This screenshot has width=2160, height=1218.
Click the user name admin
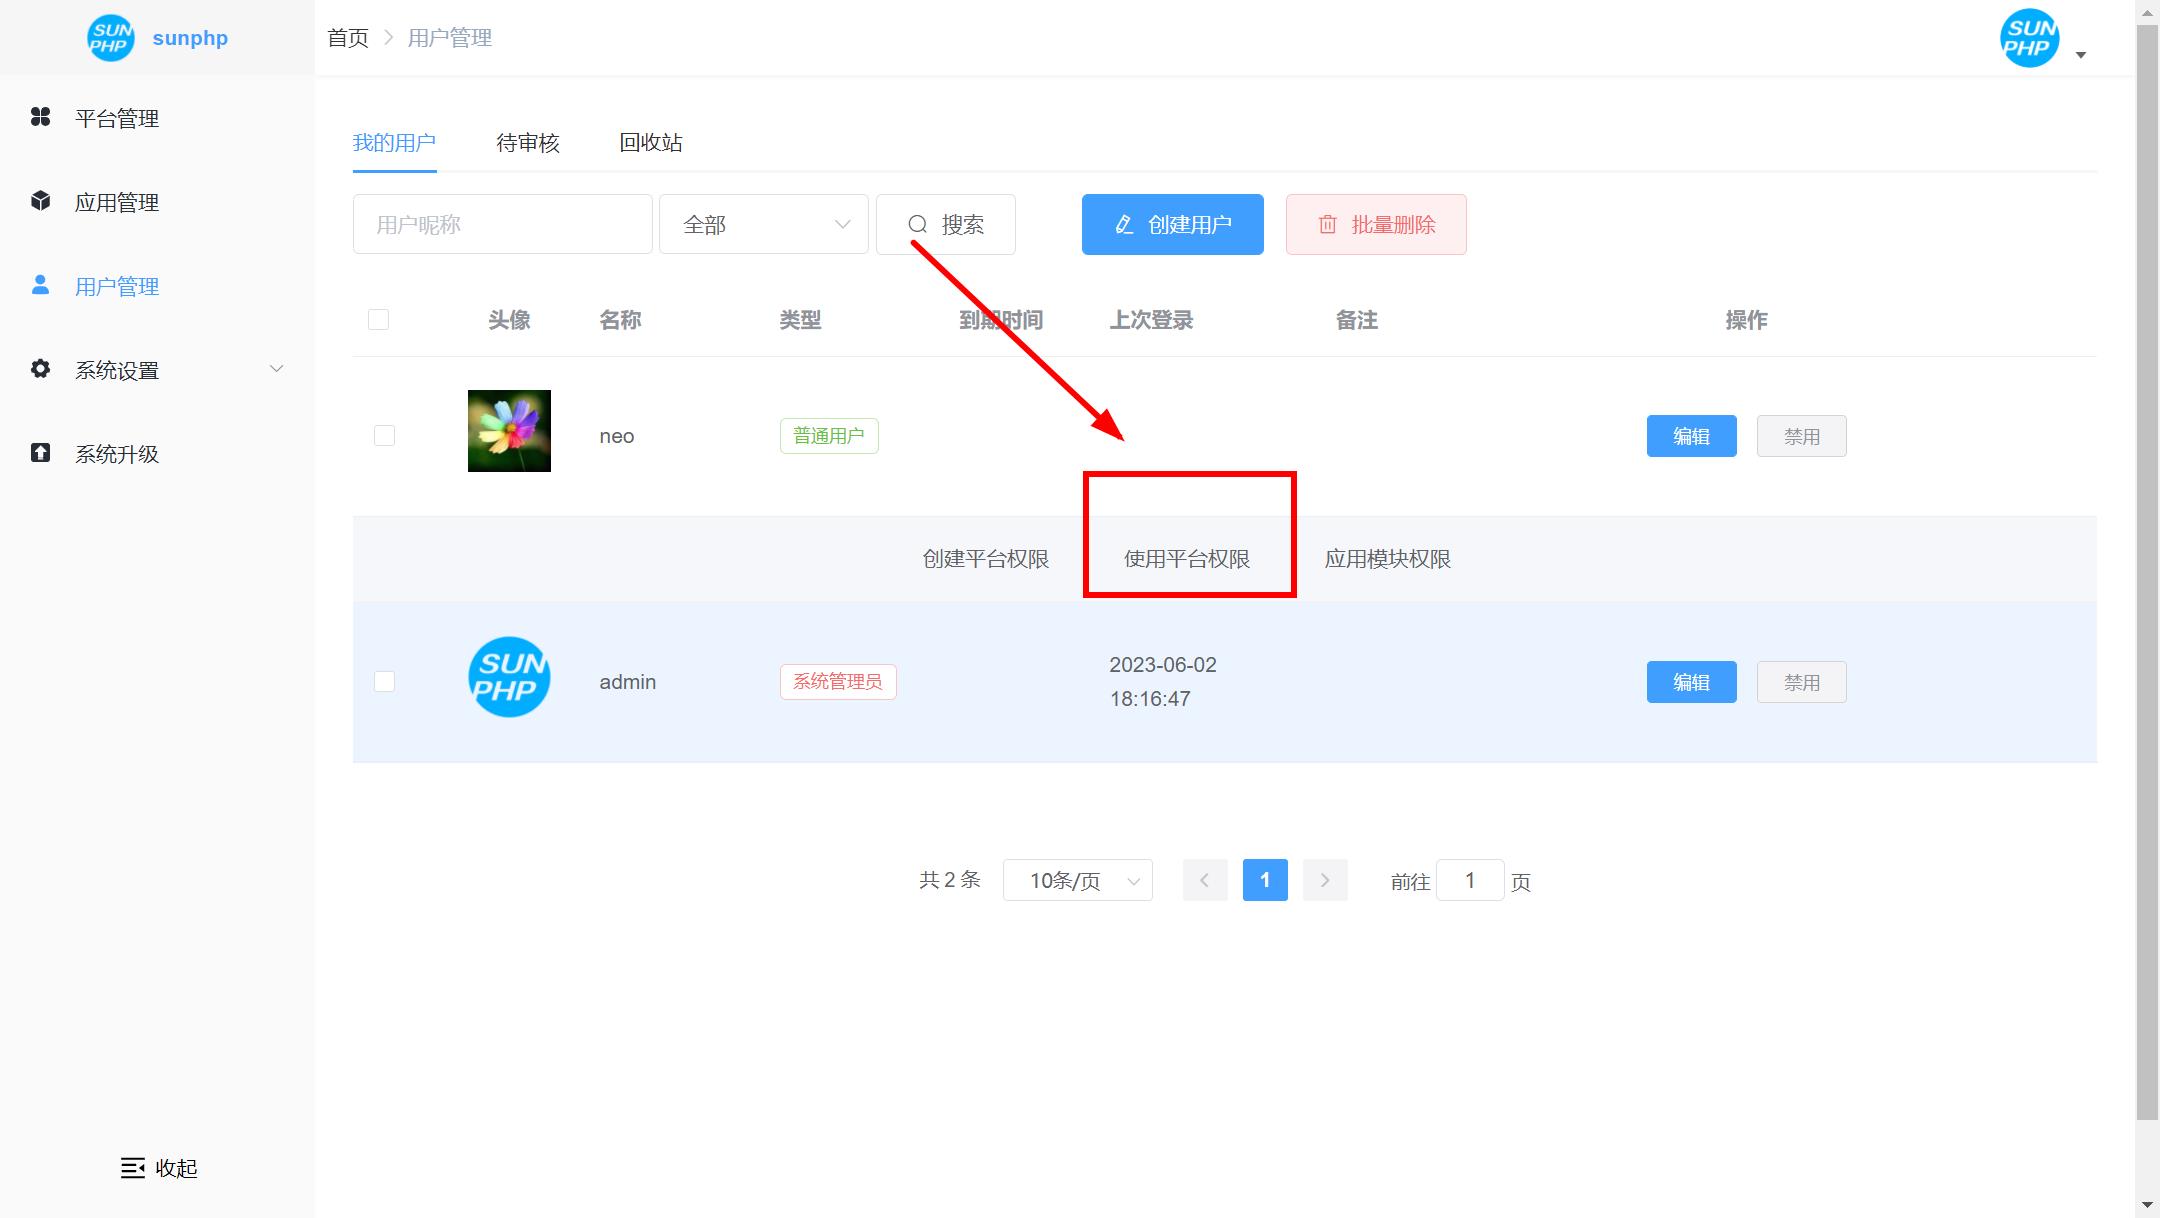click(x=628, y=682)
